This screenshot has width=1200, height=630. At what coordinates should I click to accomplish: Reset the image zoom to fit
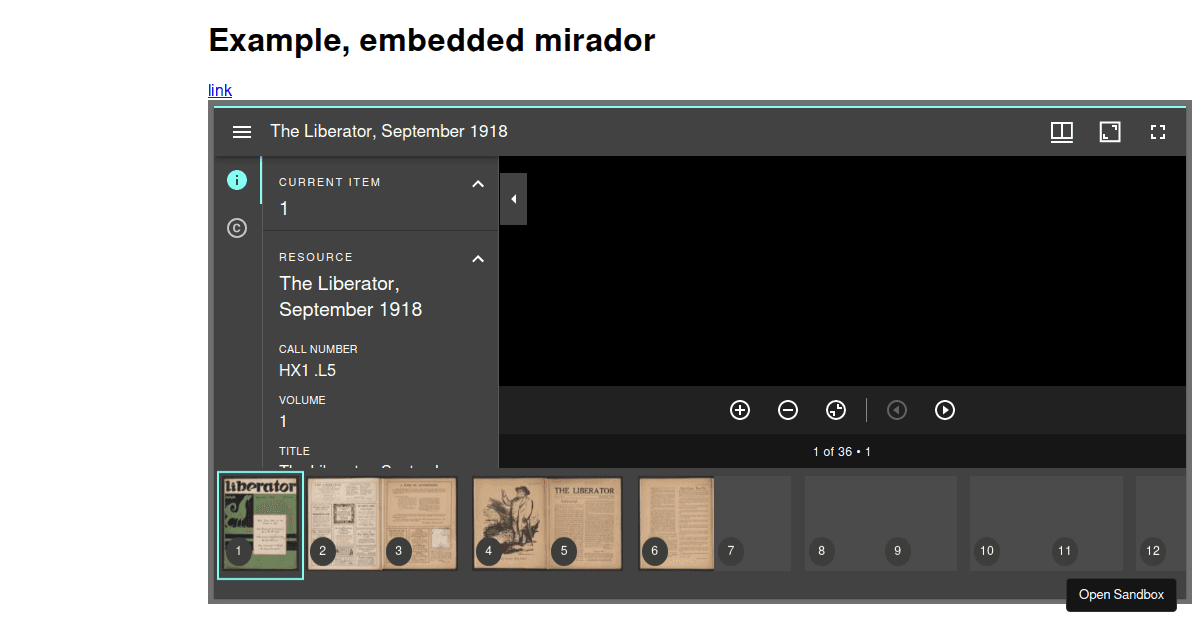836,410
